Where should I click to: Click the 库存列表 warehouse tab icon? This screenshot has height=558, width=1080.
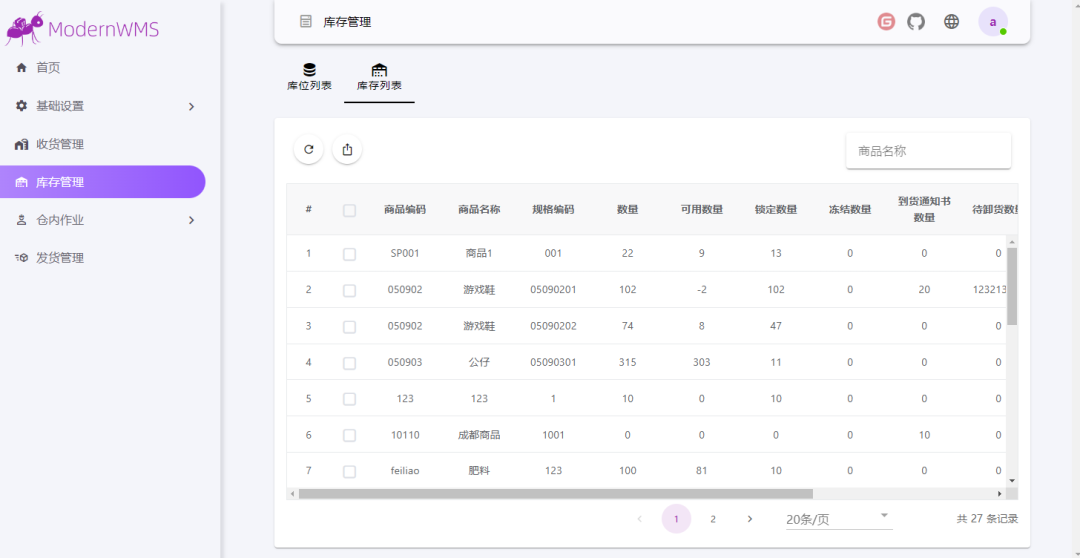point(380,70)
